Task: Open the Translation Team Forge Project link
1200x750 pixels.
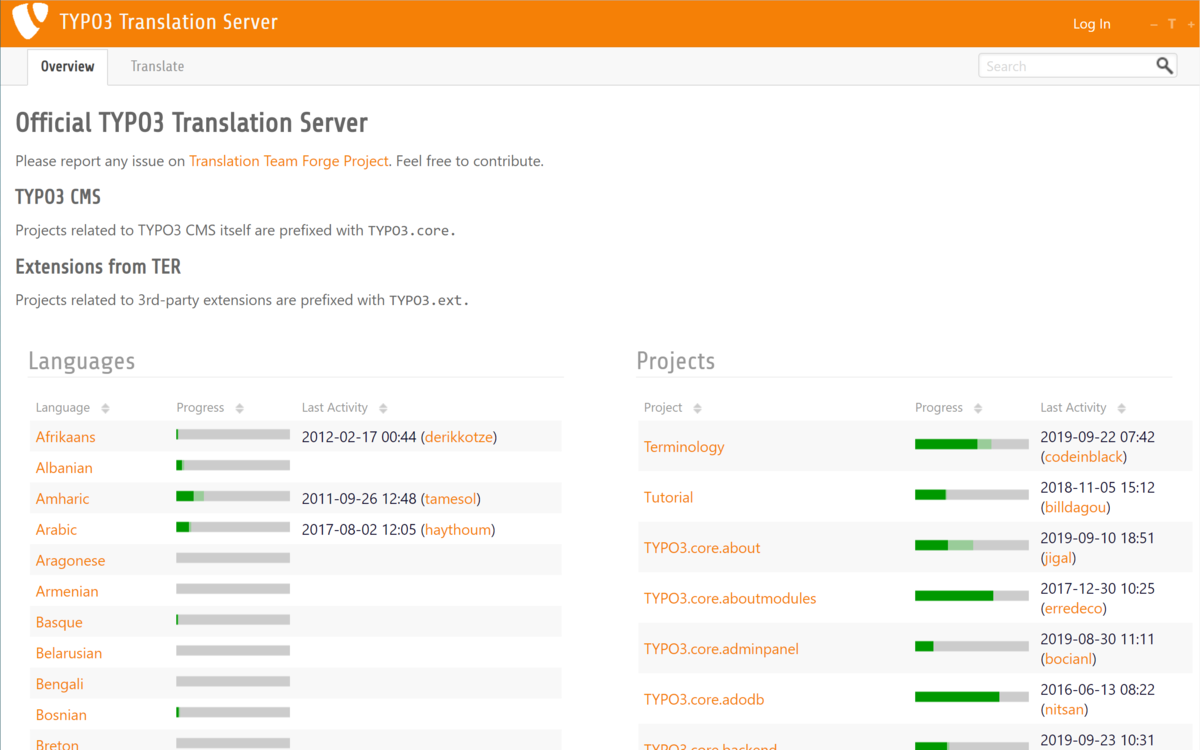Action: tap(288, 161)
